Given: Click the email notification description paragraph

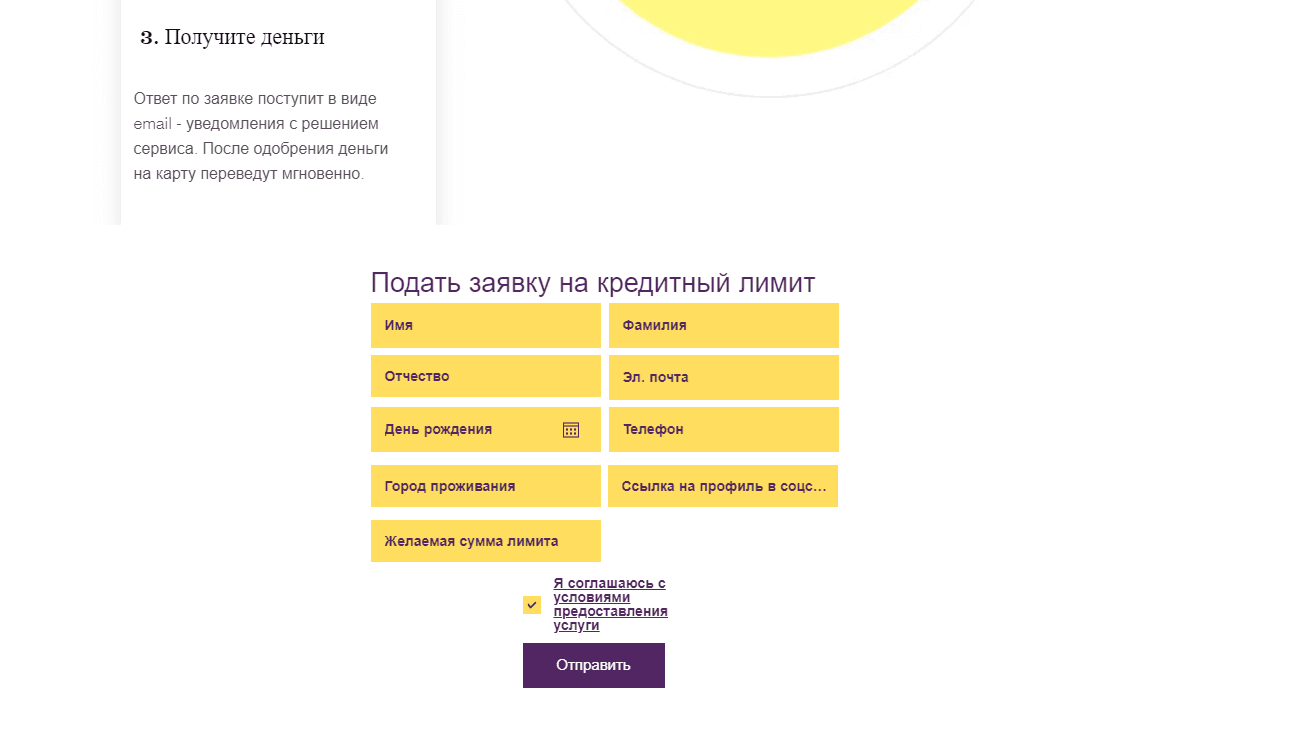Looking at the screenshot, I should pos(260,136).
